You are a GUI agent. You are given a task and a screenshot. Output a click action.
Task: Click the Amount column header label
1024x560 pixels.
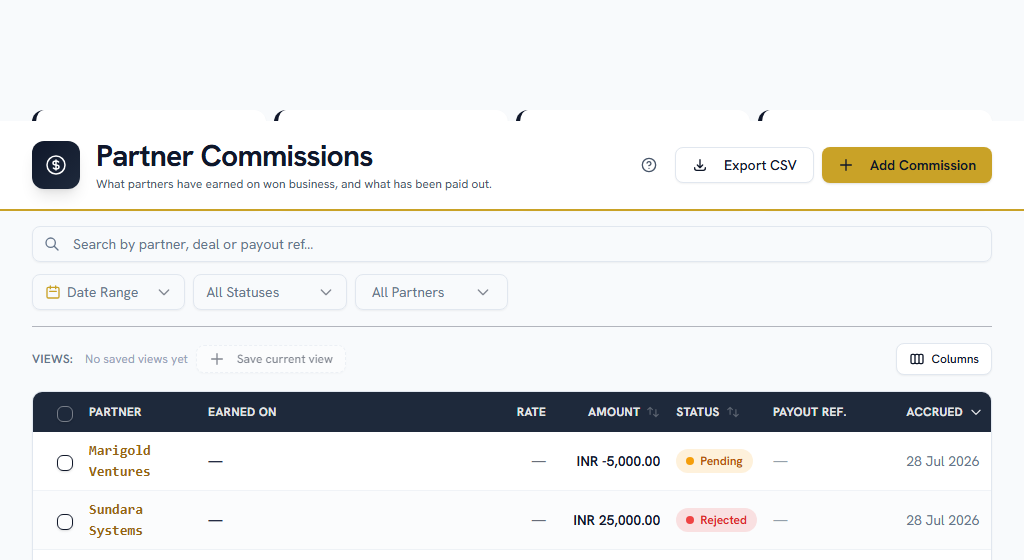pos(613,412)
